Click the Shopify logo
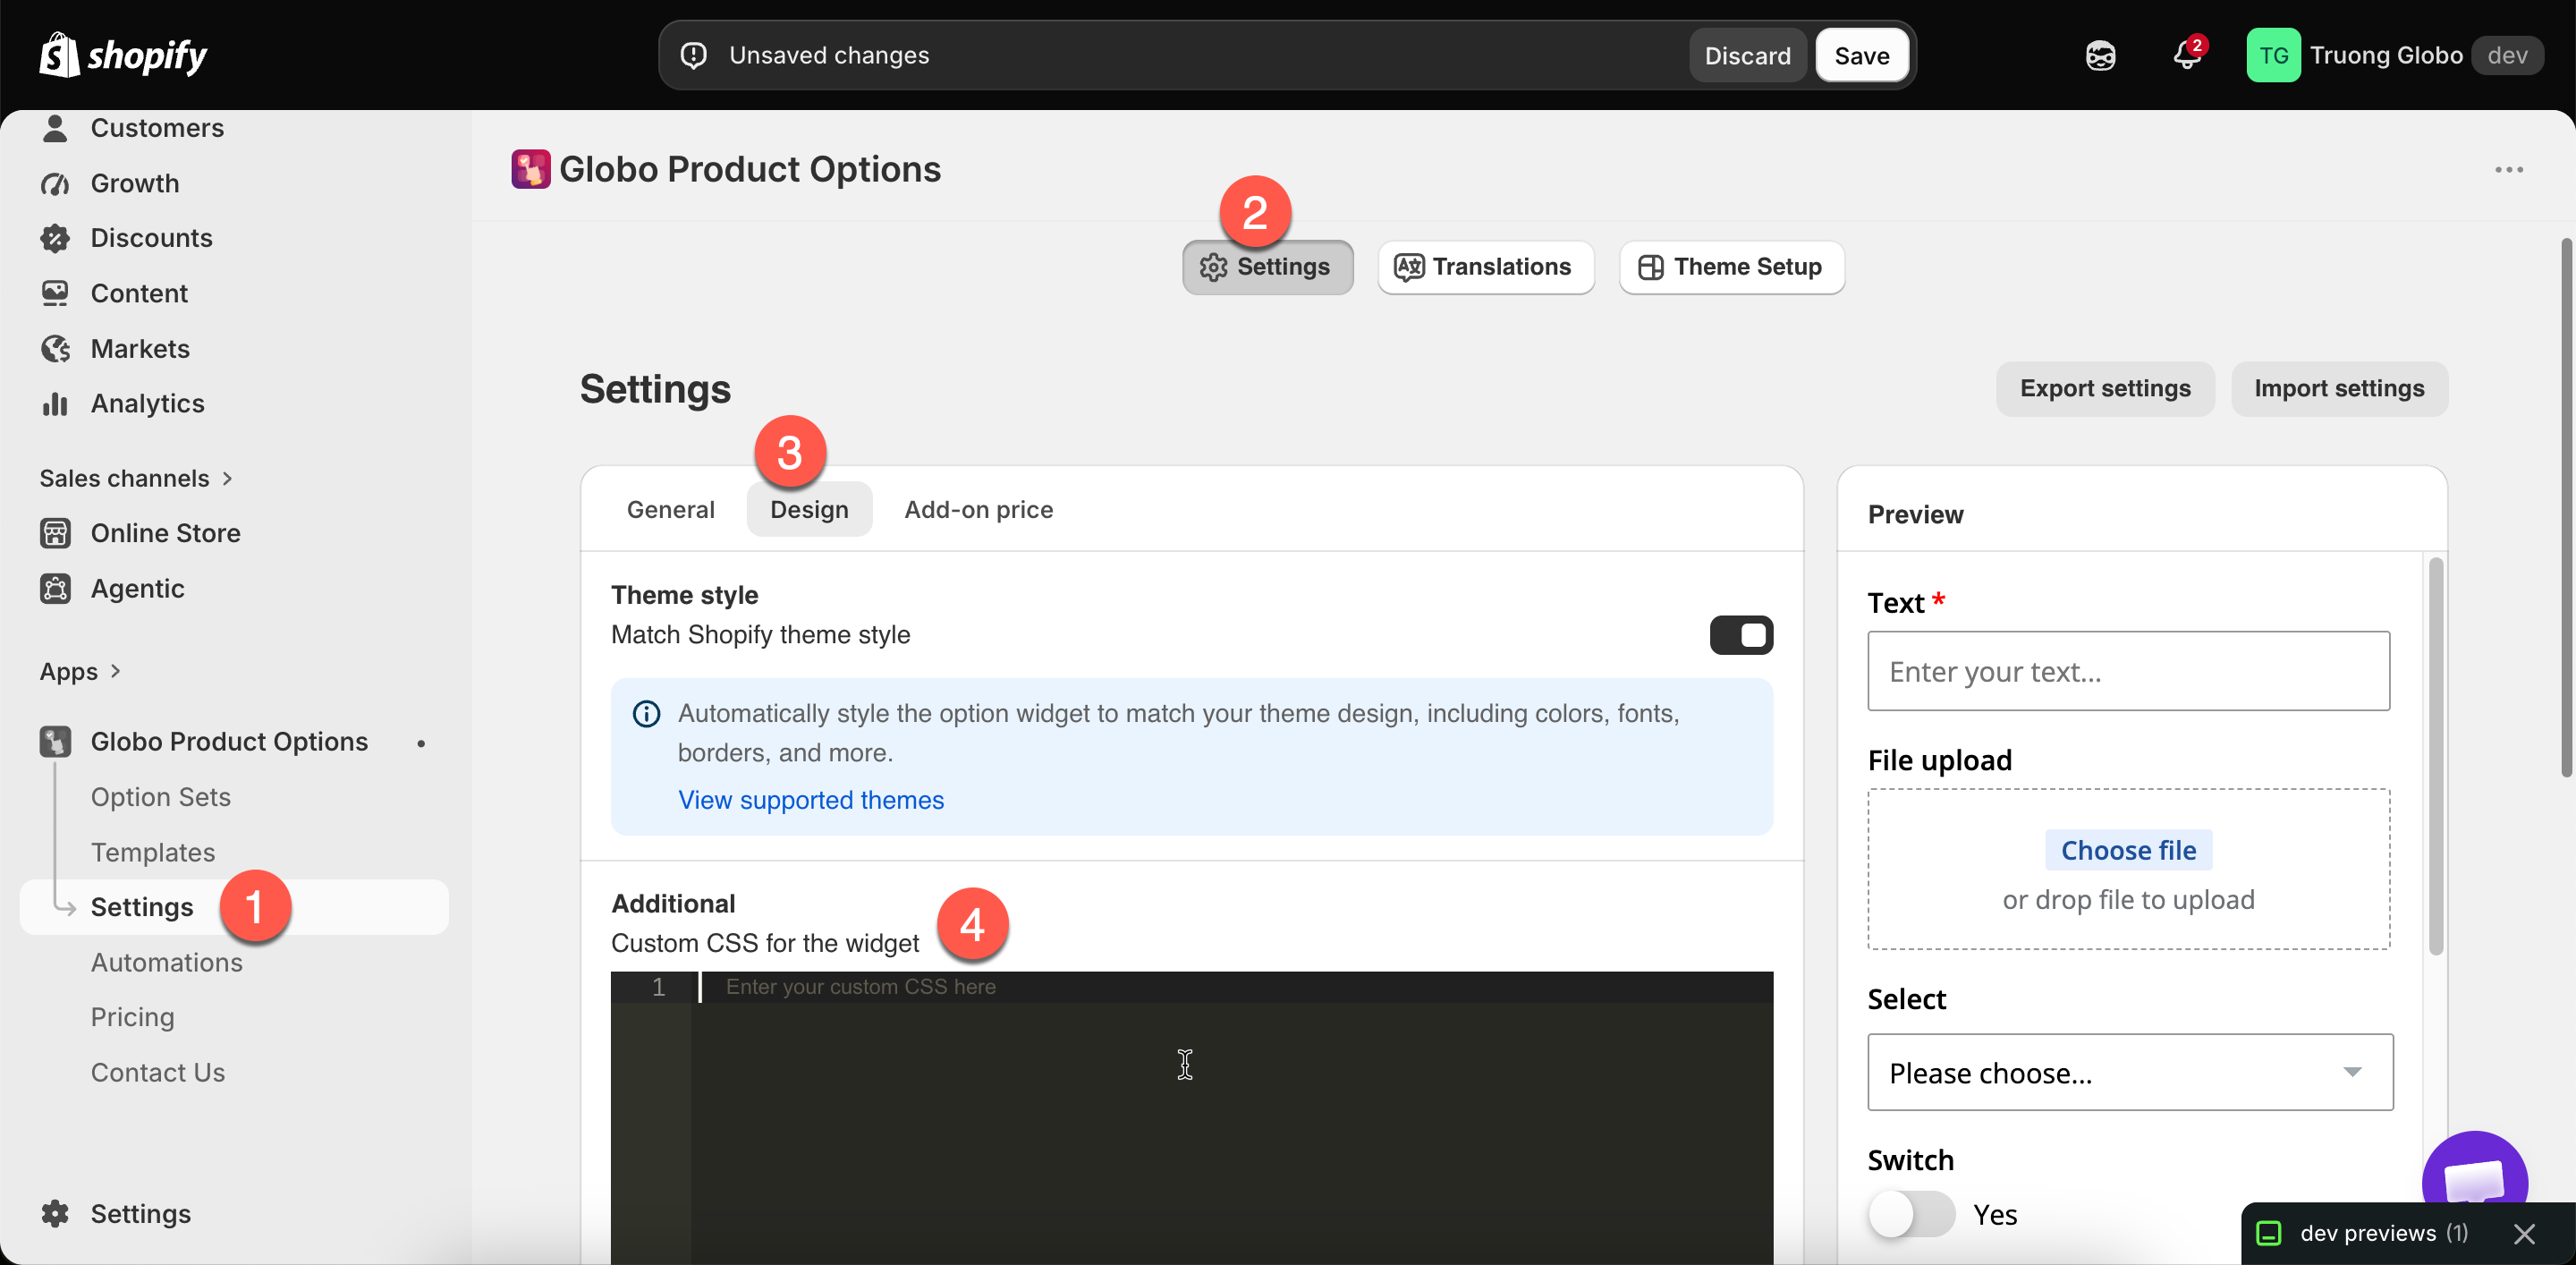This screenshot has height=1265, width=2576. tap(123, 55)
